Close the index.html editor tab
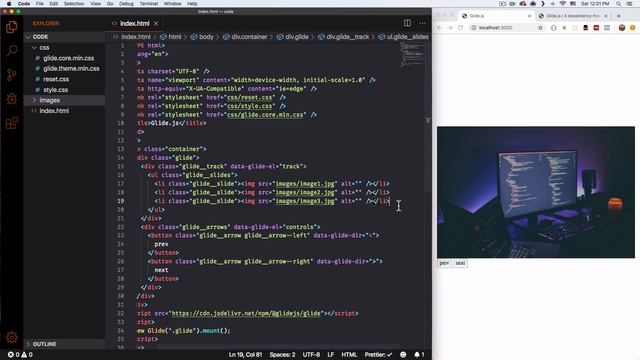This screenshot has height=360, width=640. 156,24
